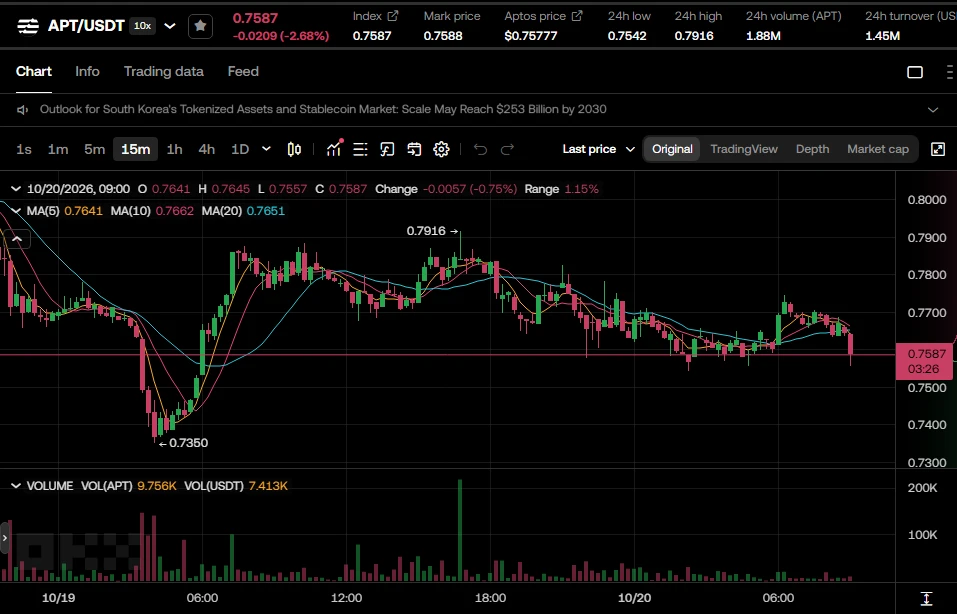Screen dimensions: 957x614
Task: Open the candlestick chart type icon
Action: click(x=294, y=150)
